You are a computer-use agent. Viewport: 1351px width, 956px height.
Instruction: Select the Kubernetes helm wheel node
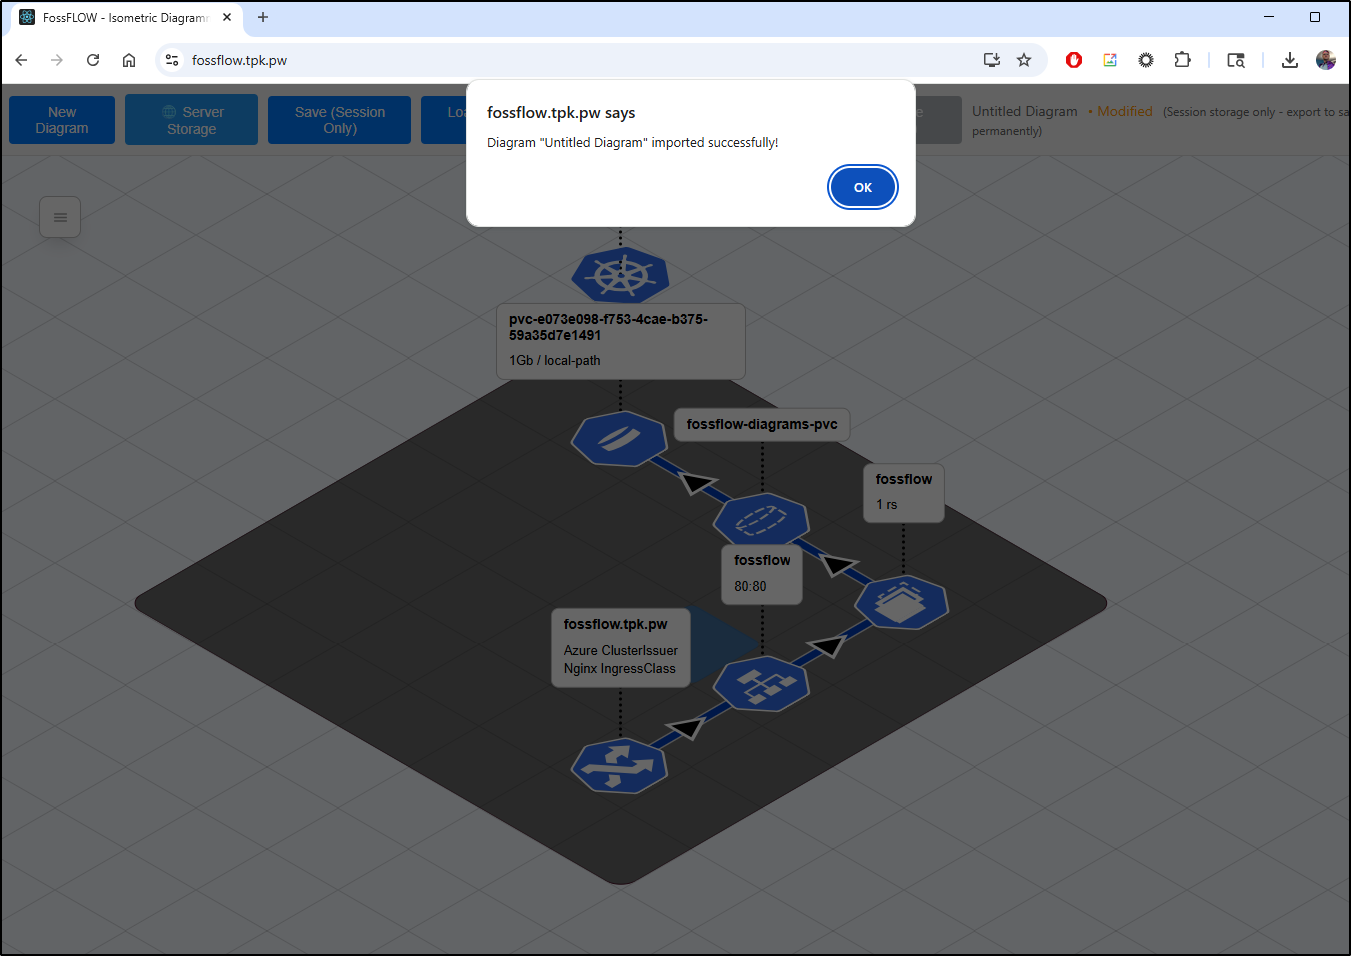pos(620,275)
